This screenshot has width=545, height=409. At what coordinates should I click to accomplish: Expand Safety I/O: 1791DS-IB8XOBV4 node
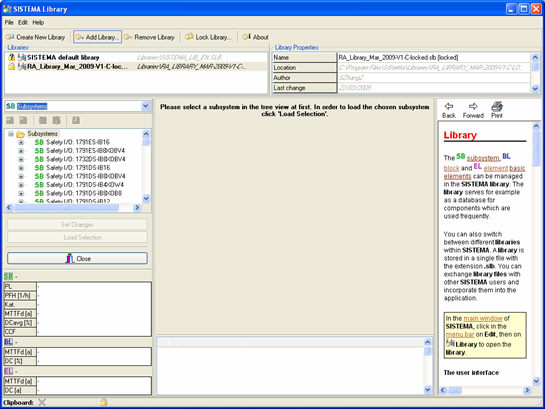pos(21,176)
